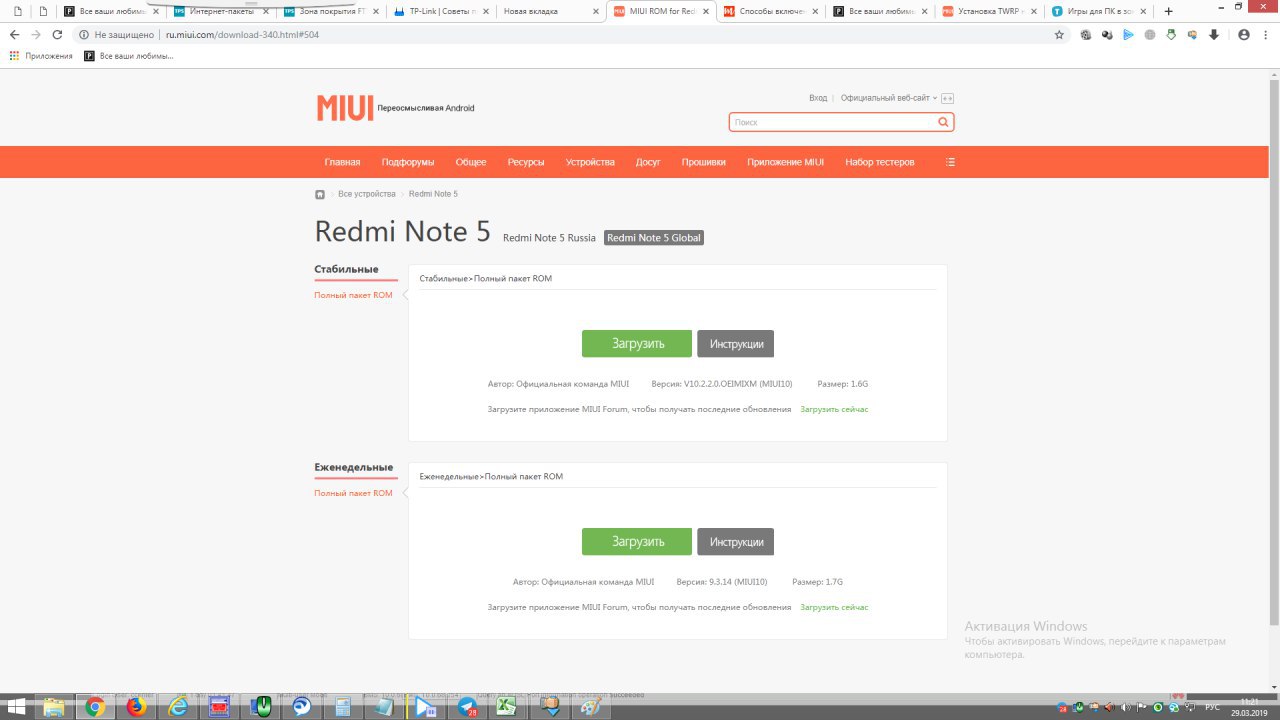Open Firefox from the taskbar
The image size is (1280, 720).
137,707
